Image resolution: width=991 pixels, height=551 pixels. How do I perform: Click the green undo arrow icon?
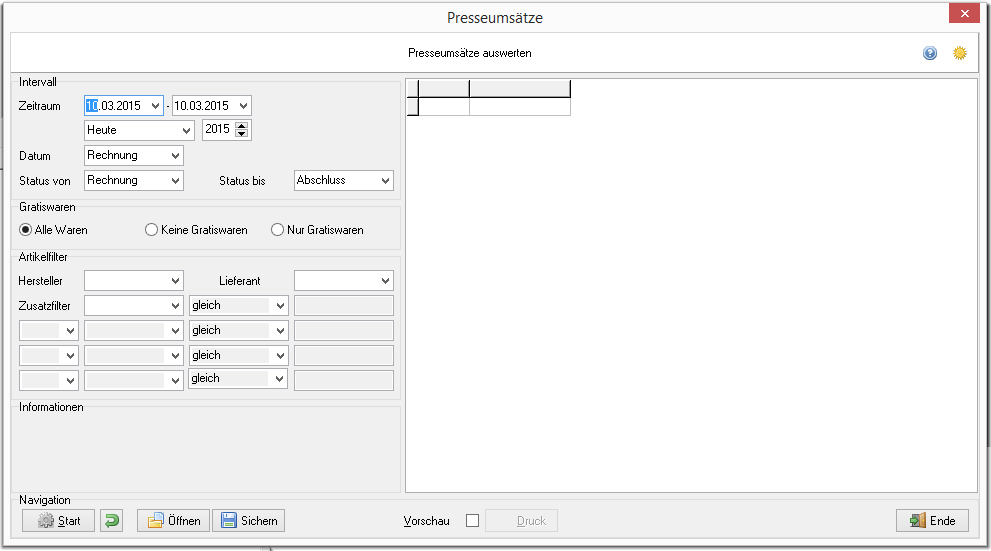111,521
